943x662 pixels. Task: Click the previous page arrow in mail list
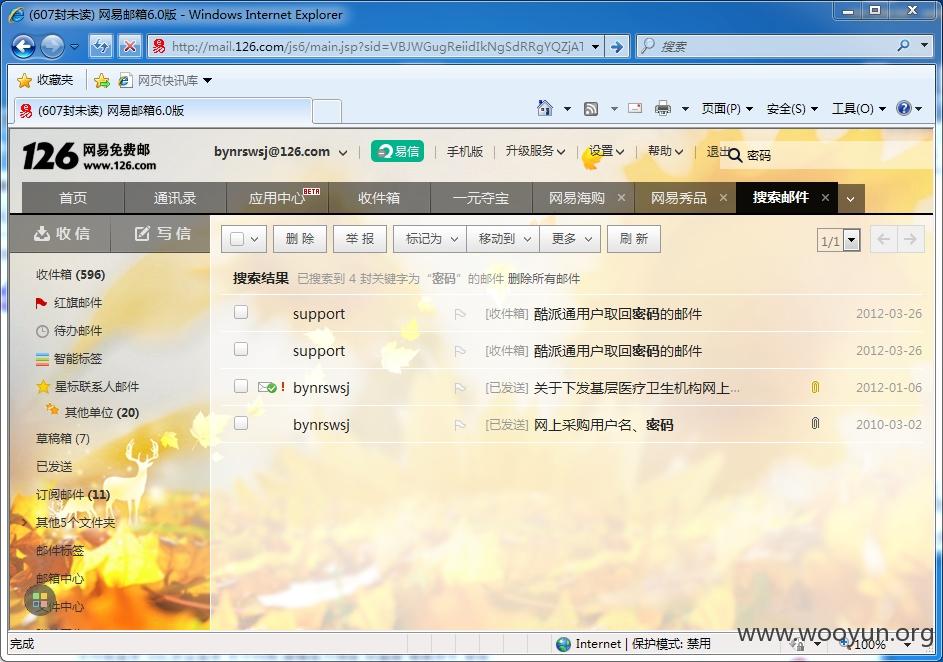(883, 239)
